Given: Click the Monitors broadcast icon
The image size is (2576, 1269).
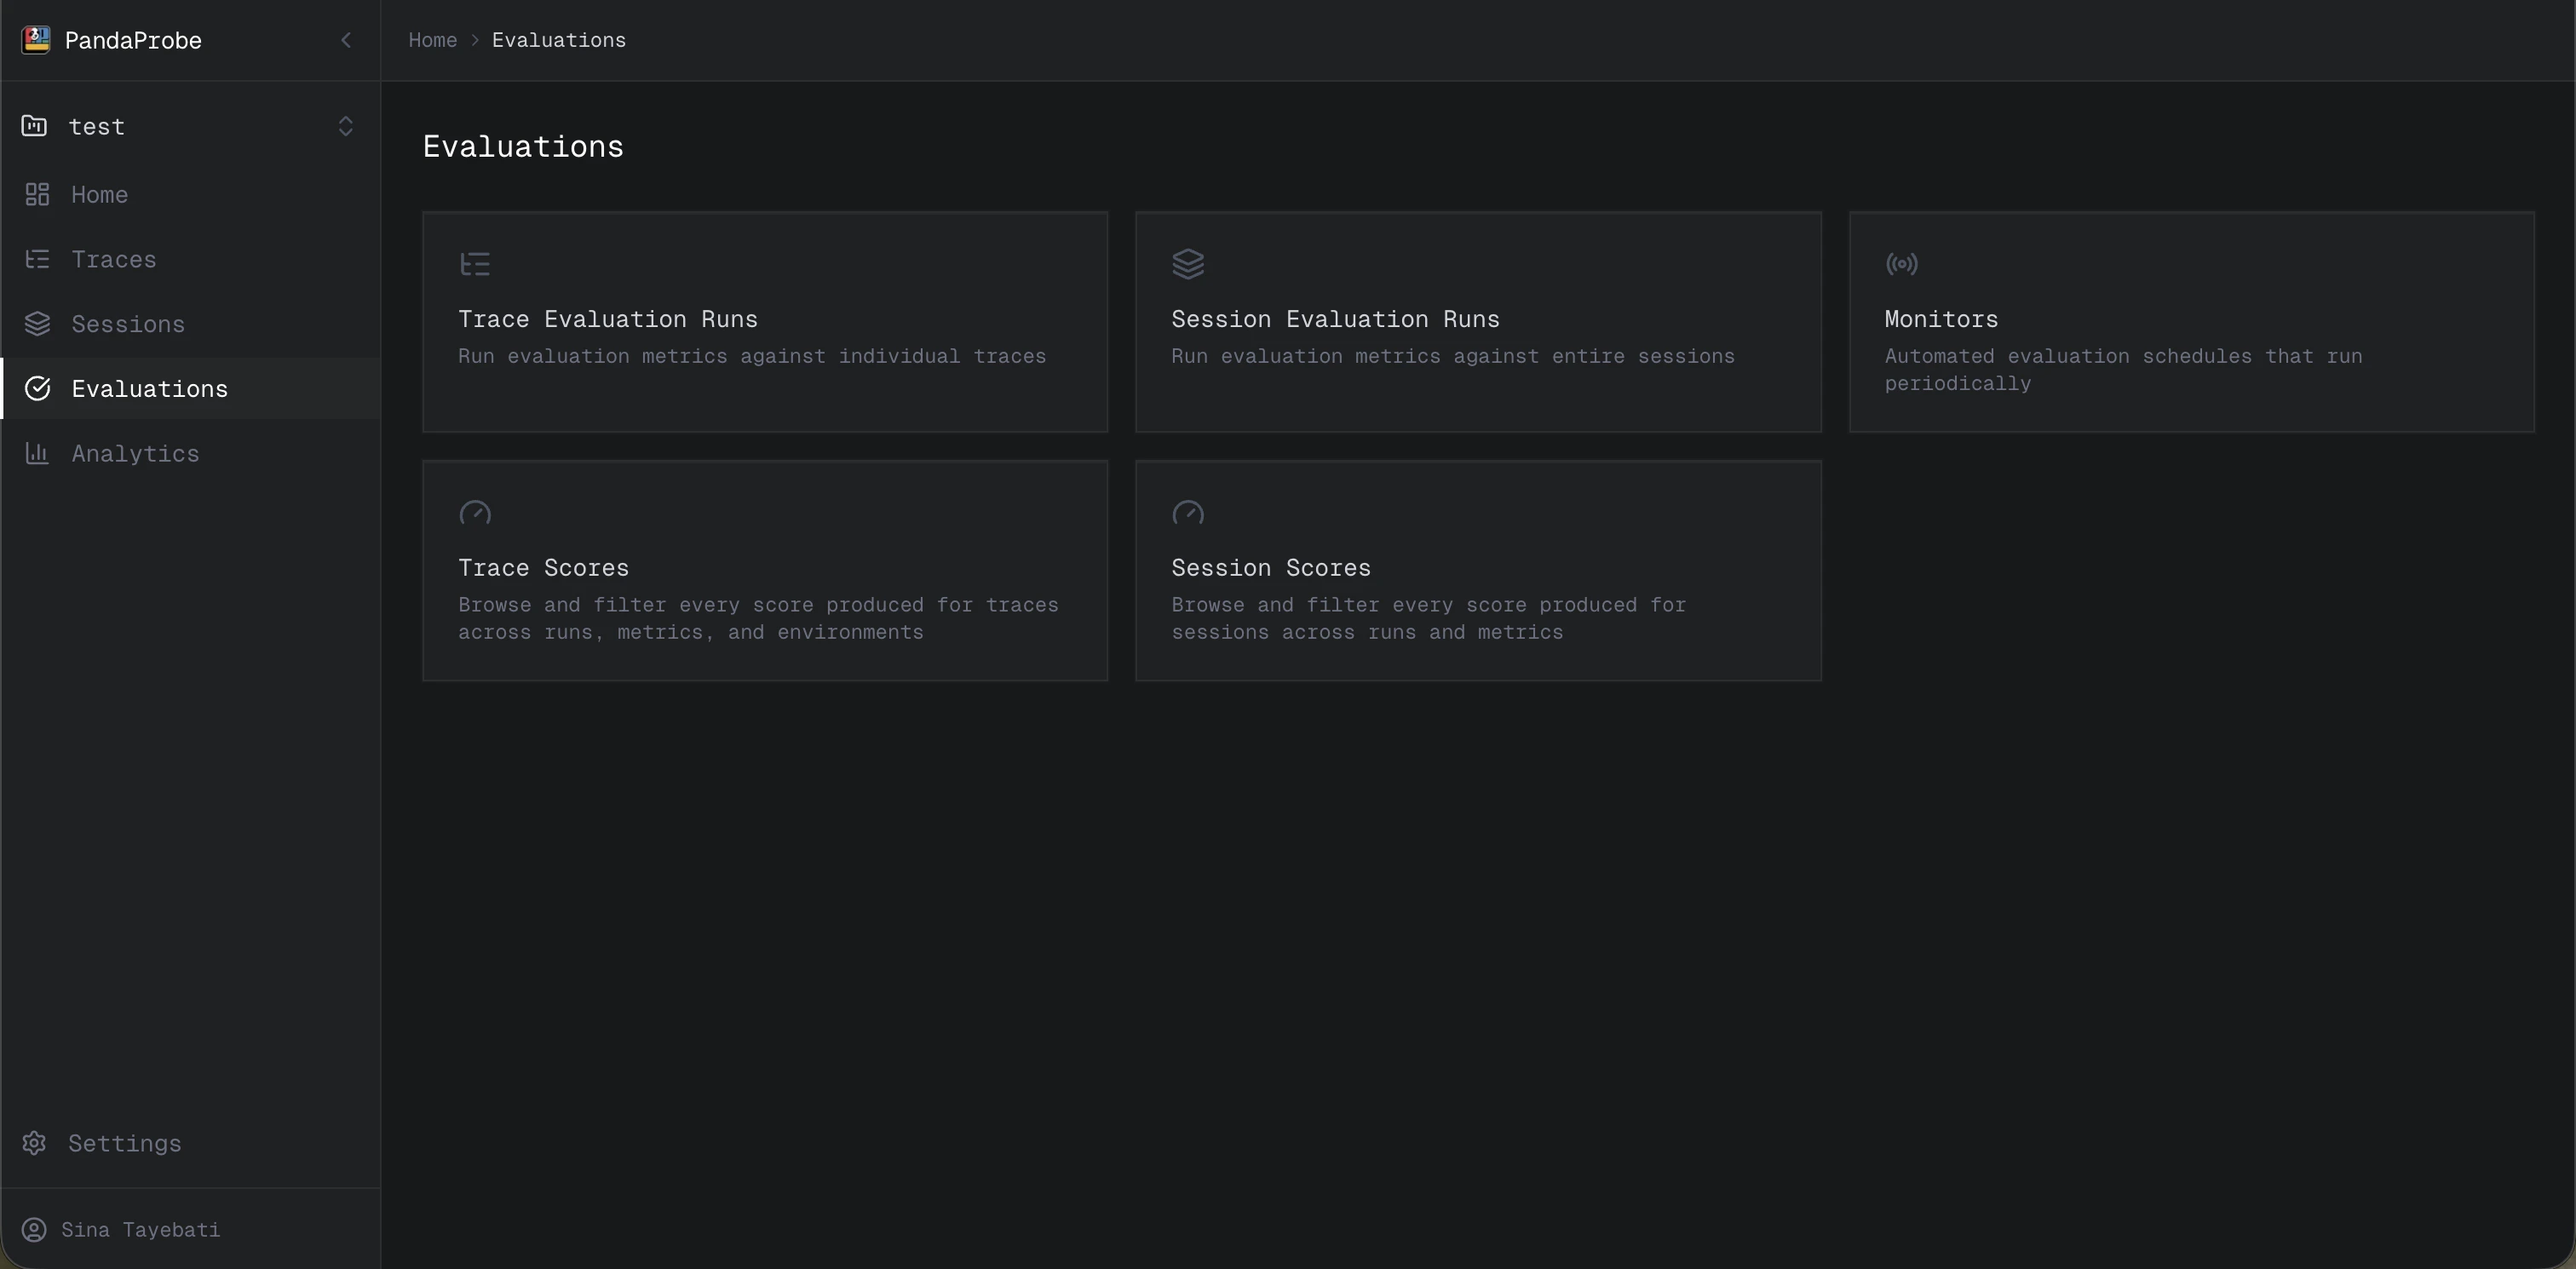Looking at the screenshot, I should [1902, 264].
